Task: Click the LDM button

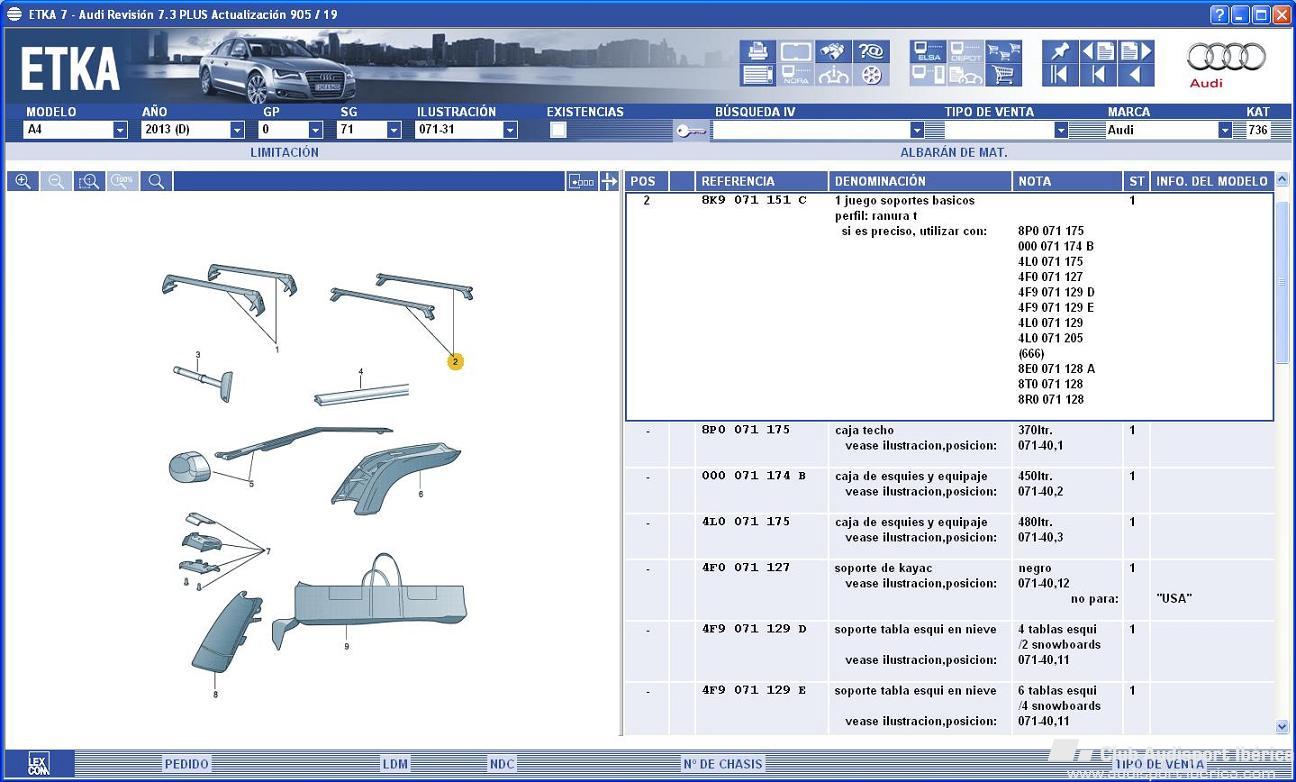Action: point(395,764)
